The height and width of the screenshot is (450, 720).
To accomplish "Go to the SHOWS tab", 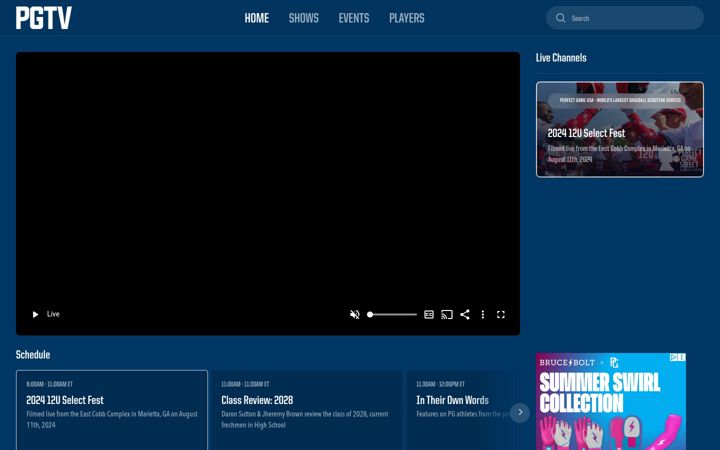I will click(304, 18).
